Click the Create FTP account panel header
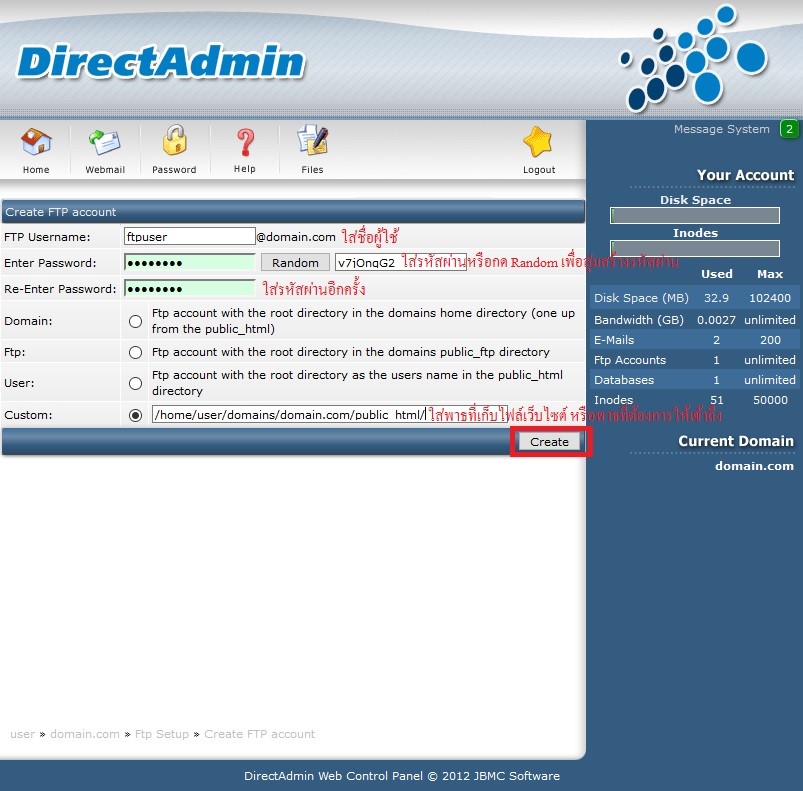 [293, 212]
